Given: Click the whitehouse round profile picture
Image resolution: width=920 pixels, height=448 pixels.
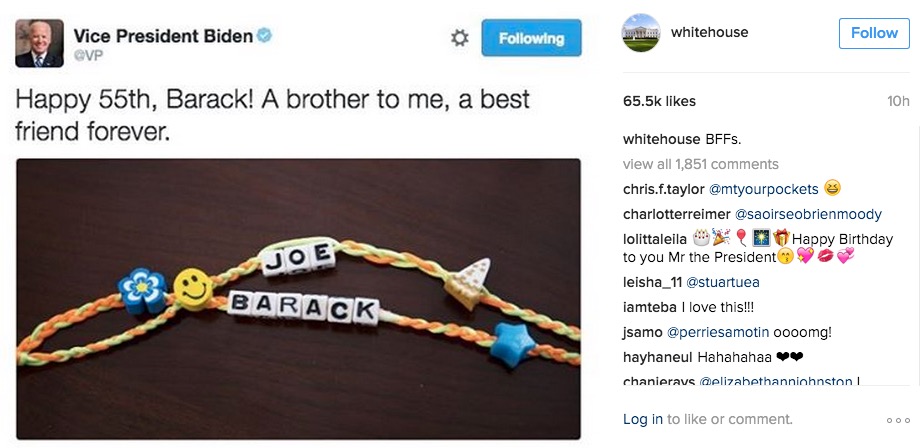Looking at the screenshot, I should coord(641,33).
